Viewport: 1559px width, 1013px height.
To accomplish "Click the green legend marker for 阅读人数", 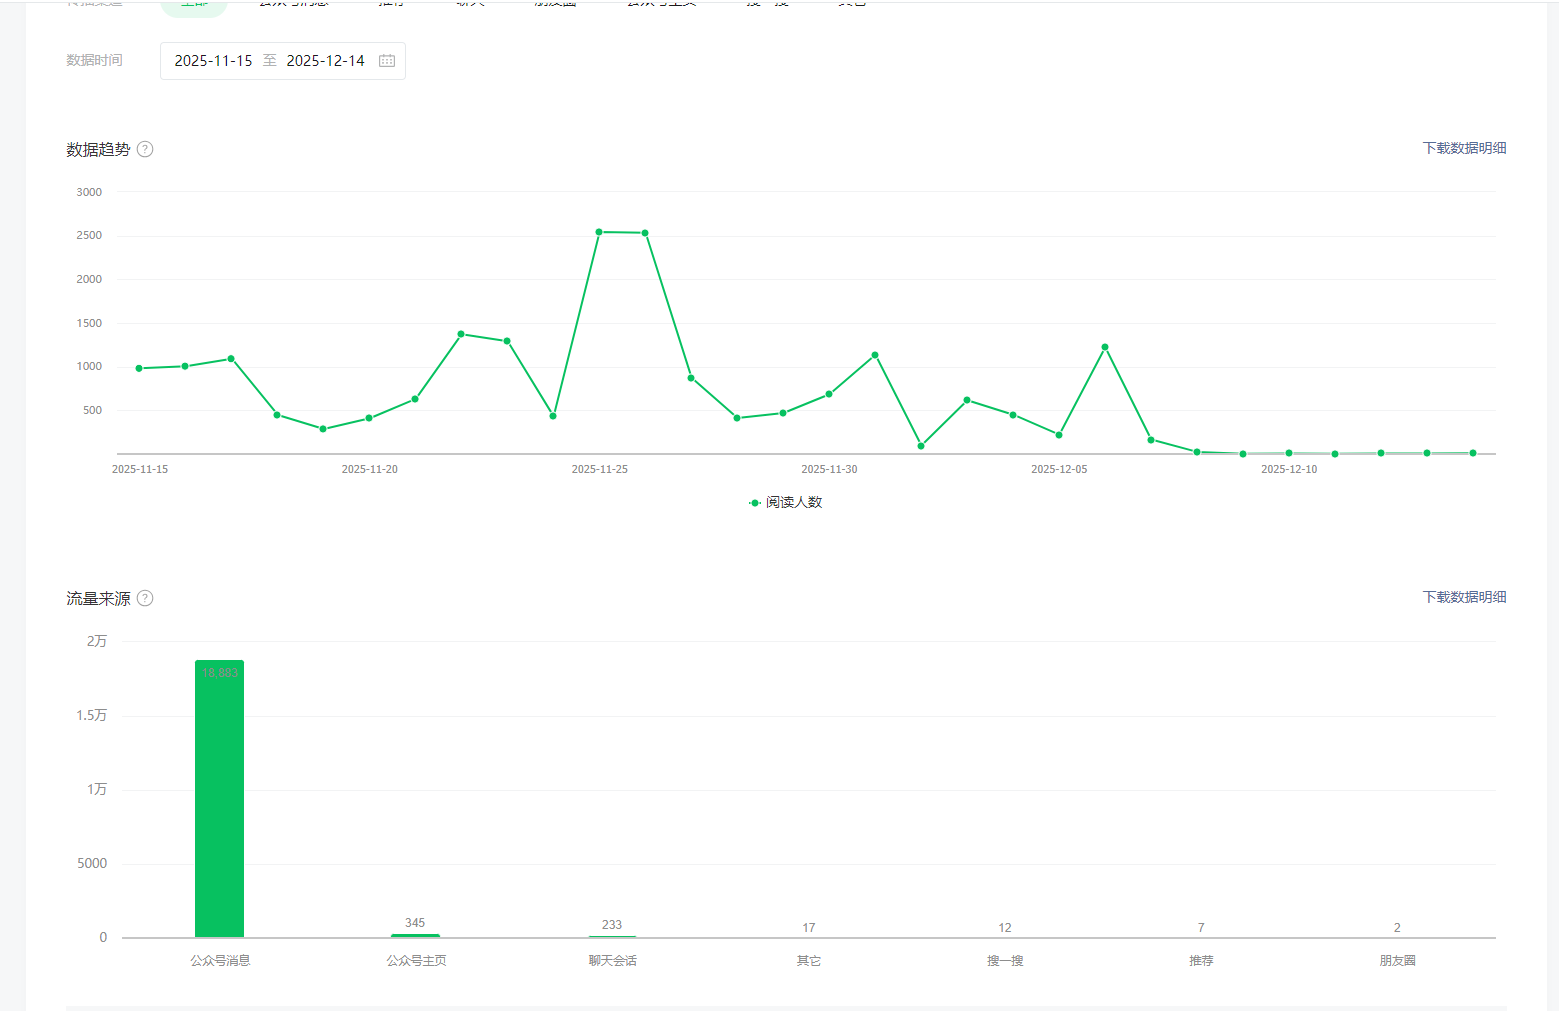I will tap(755, 503).
